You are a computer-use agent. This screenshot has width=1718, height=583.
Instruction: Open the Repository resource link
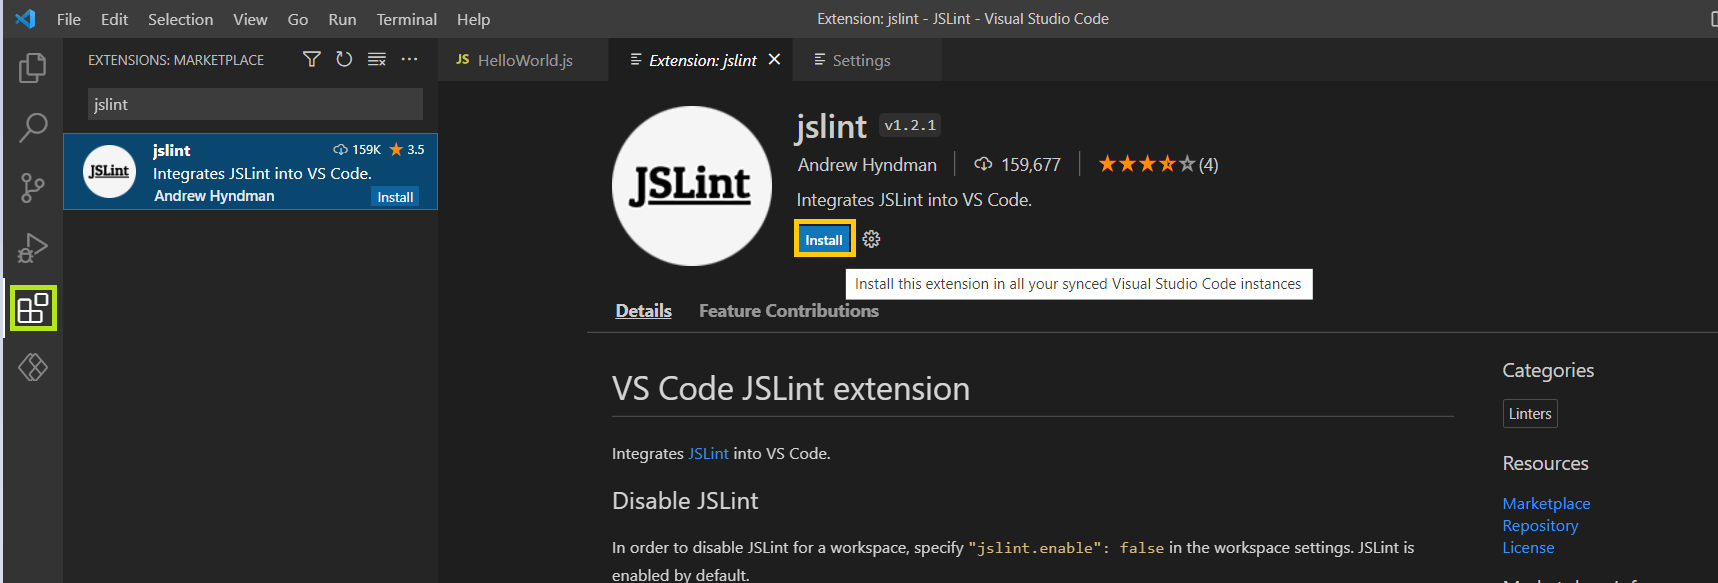coord(1540,526)
